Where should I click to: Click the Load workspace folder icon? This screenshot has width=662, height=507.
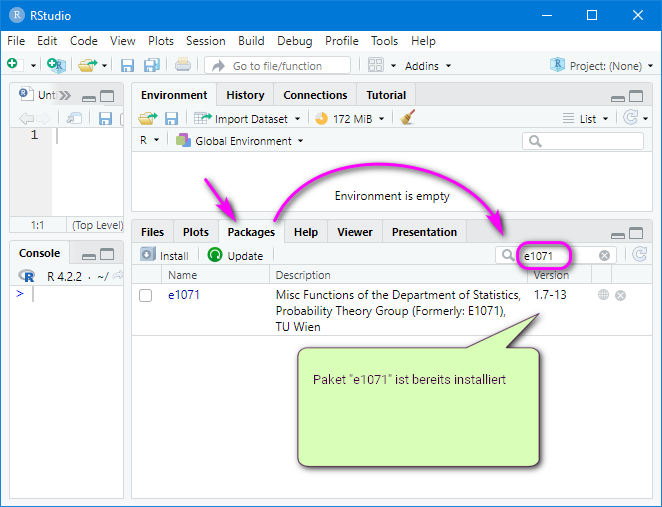point(147,119)
